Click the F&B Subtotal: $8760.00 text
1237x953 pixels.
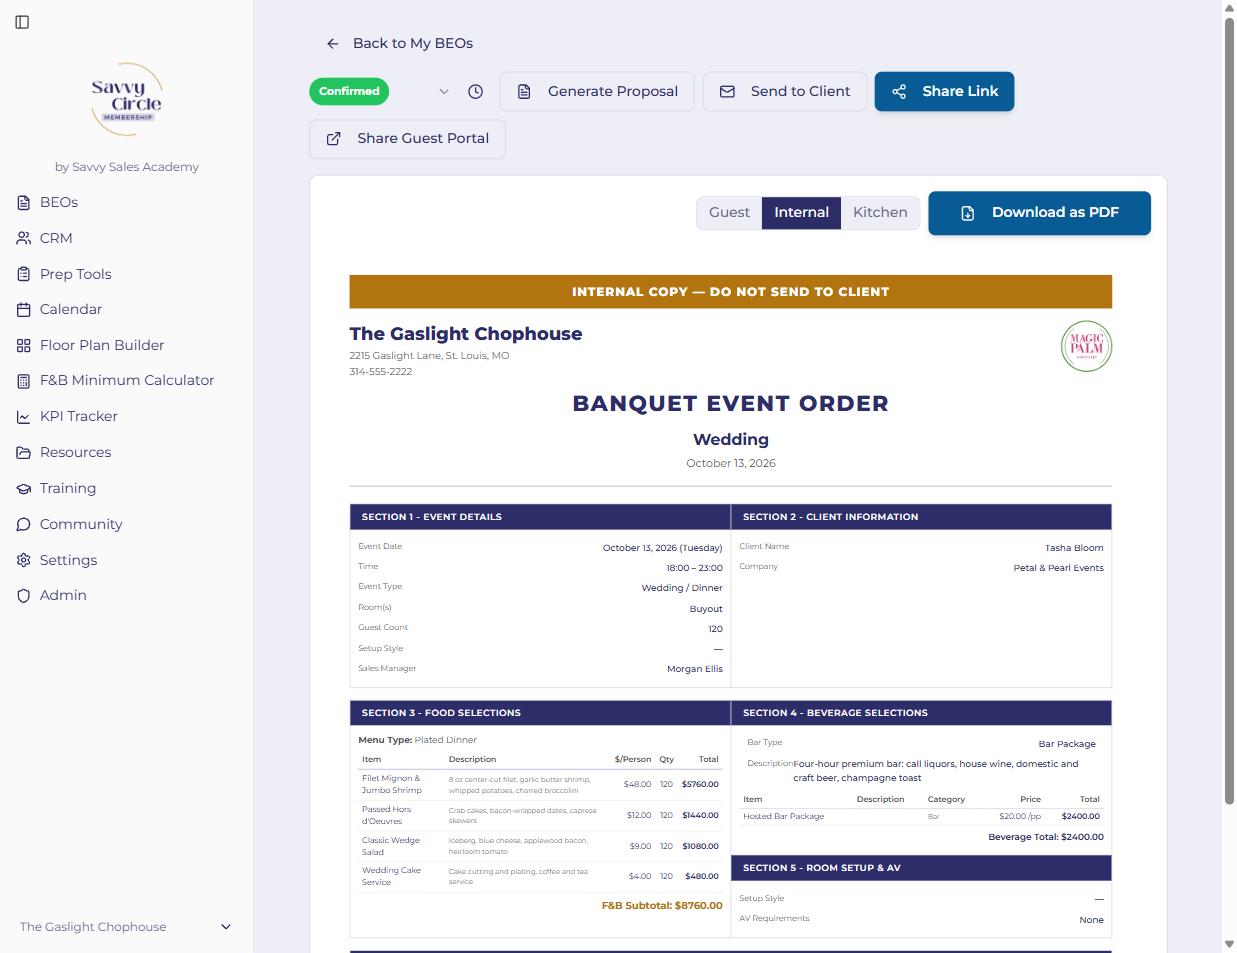(x=661, y=905)
